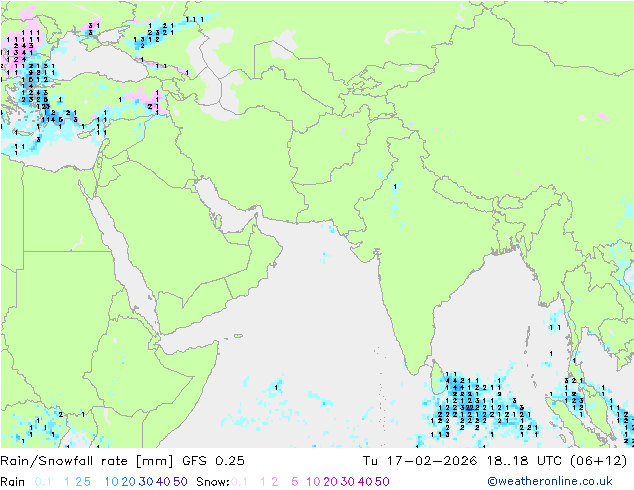Image resolution: width=634 pixels, height=490 pixels.
Task: Select rain legend value 10
Action: [112, 482]
